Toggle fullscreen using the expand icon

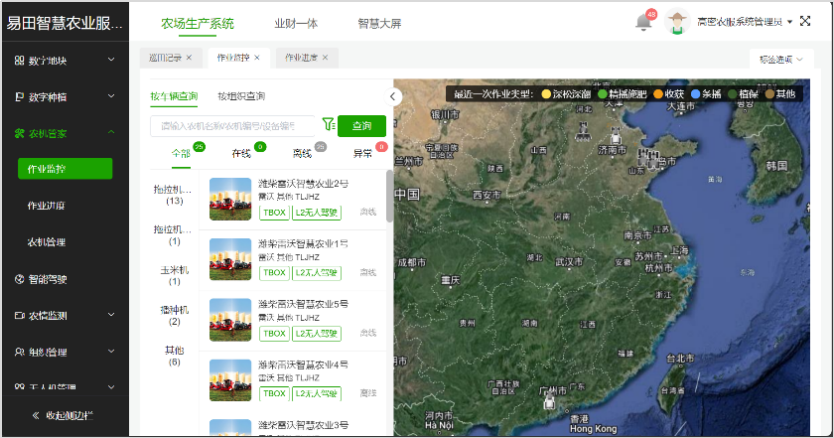(x=805, y=21)
